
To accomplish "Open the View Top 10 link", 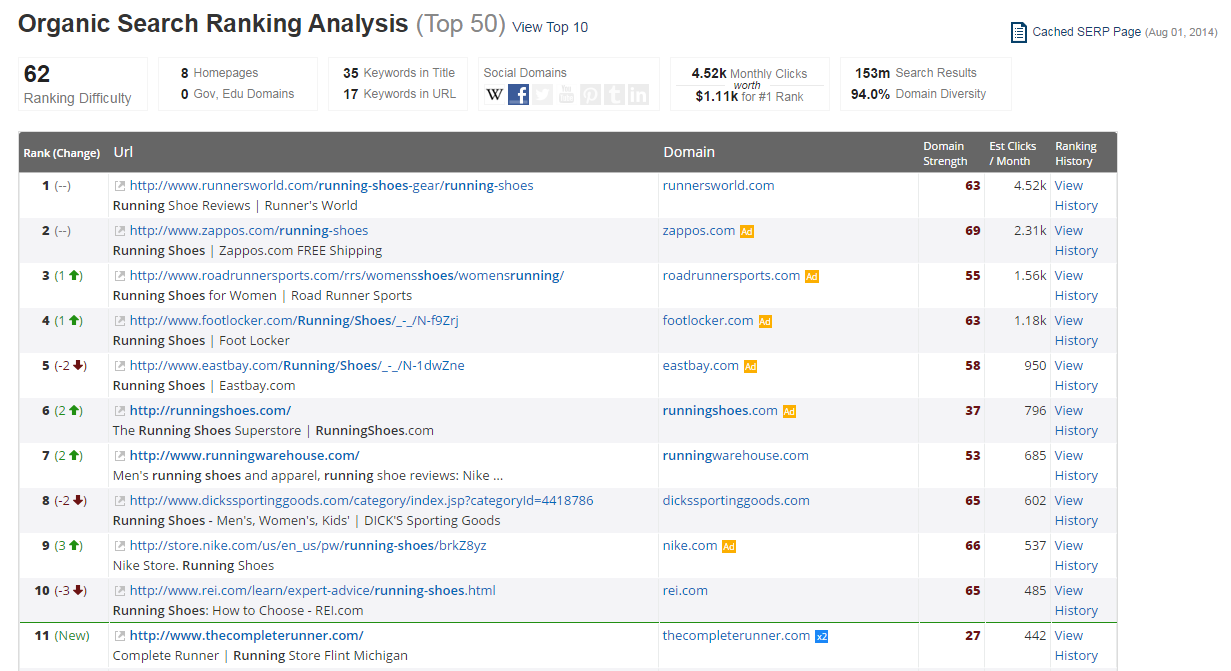I will coord(548,28).
